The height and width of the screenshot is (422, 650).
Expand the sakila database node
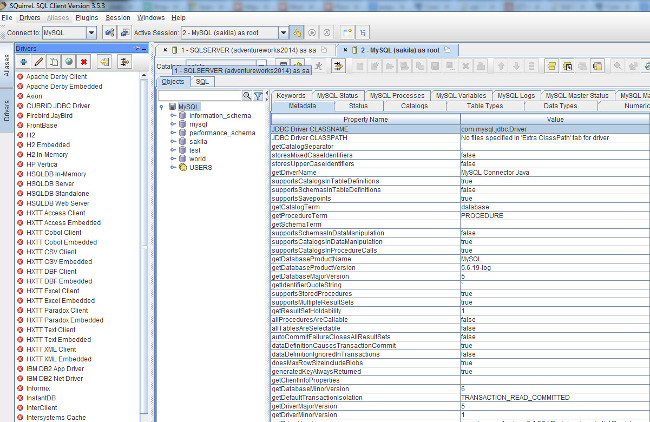point(173,141)
